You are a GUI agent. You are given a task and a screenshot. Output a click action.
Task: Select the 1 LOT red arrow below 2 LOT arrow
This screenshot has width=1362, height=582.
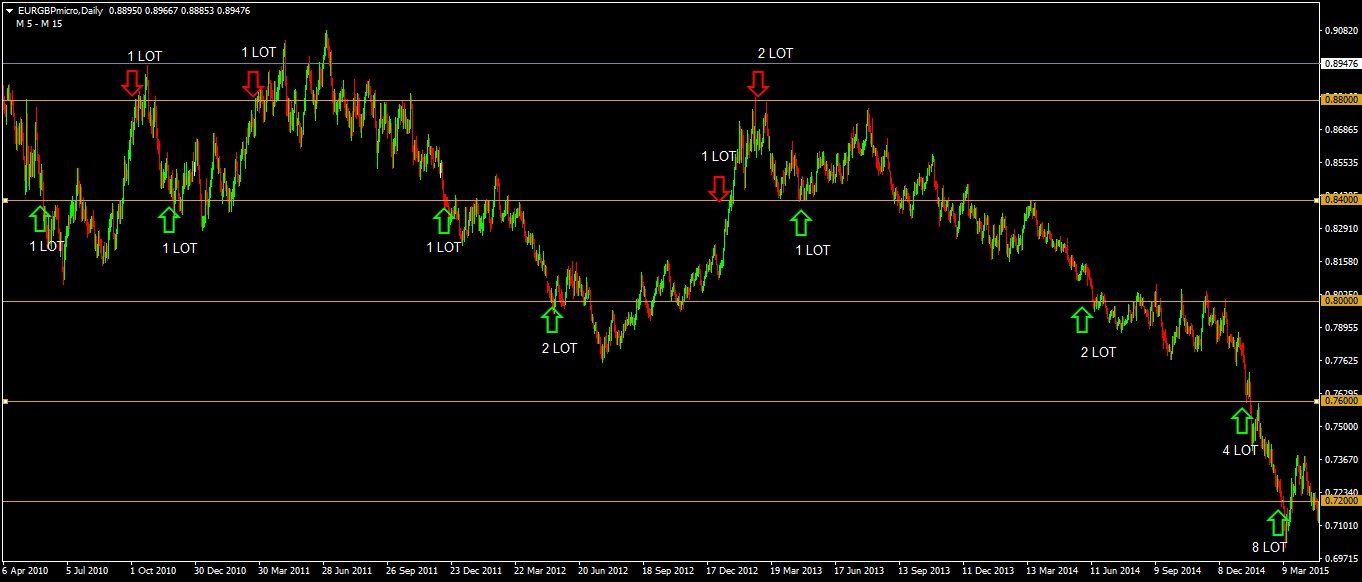click(x=721, y=188)
